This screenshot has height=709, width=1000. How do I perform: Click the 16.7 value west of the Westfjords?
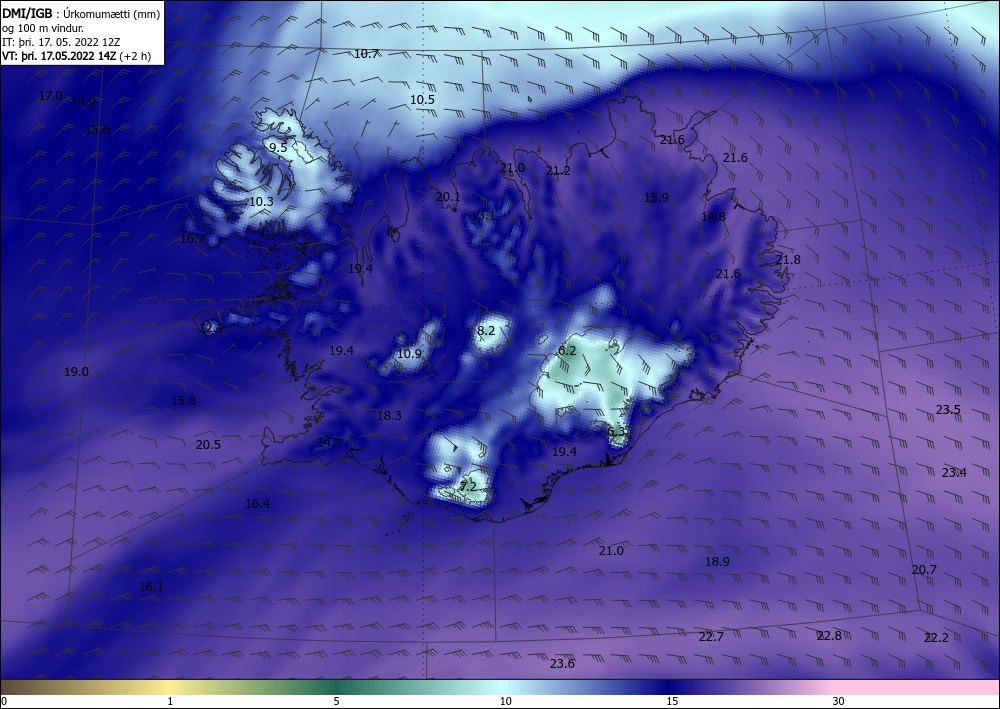tap(193, 239)
